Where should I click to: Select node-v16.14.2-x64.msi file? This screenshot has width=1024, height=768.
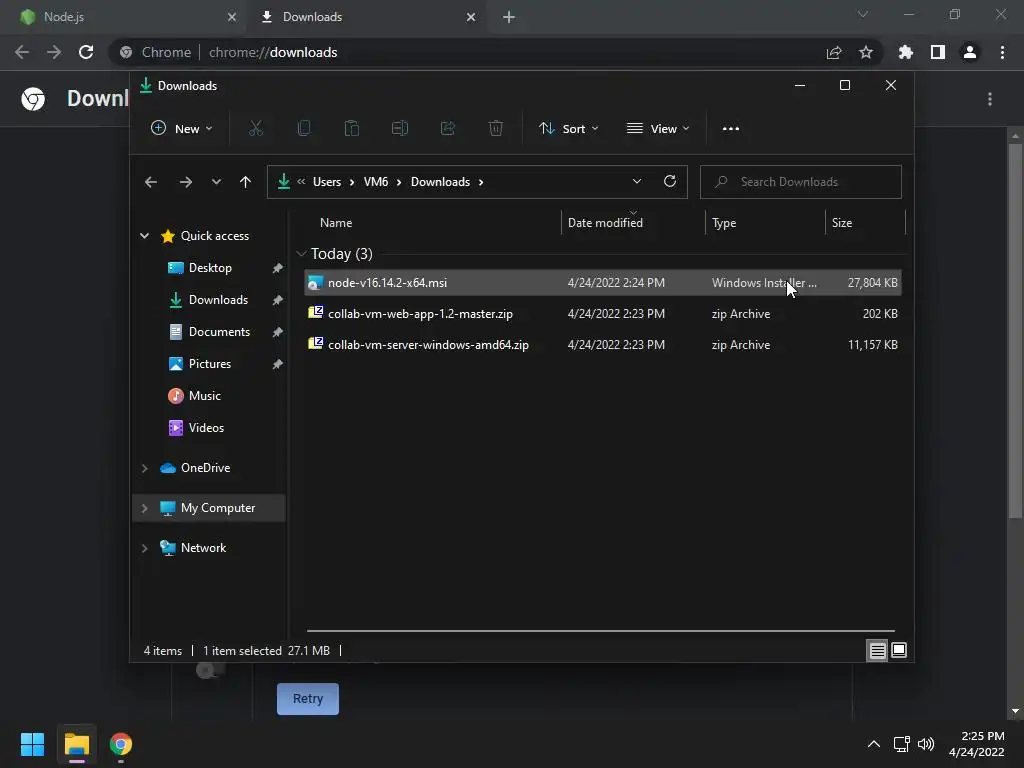point(603,283)
